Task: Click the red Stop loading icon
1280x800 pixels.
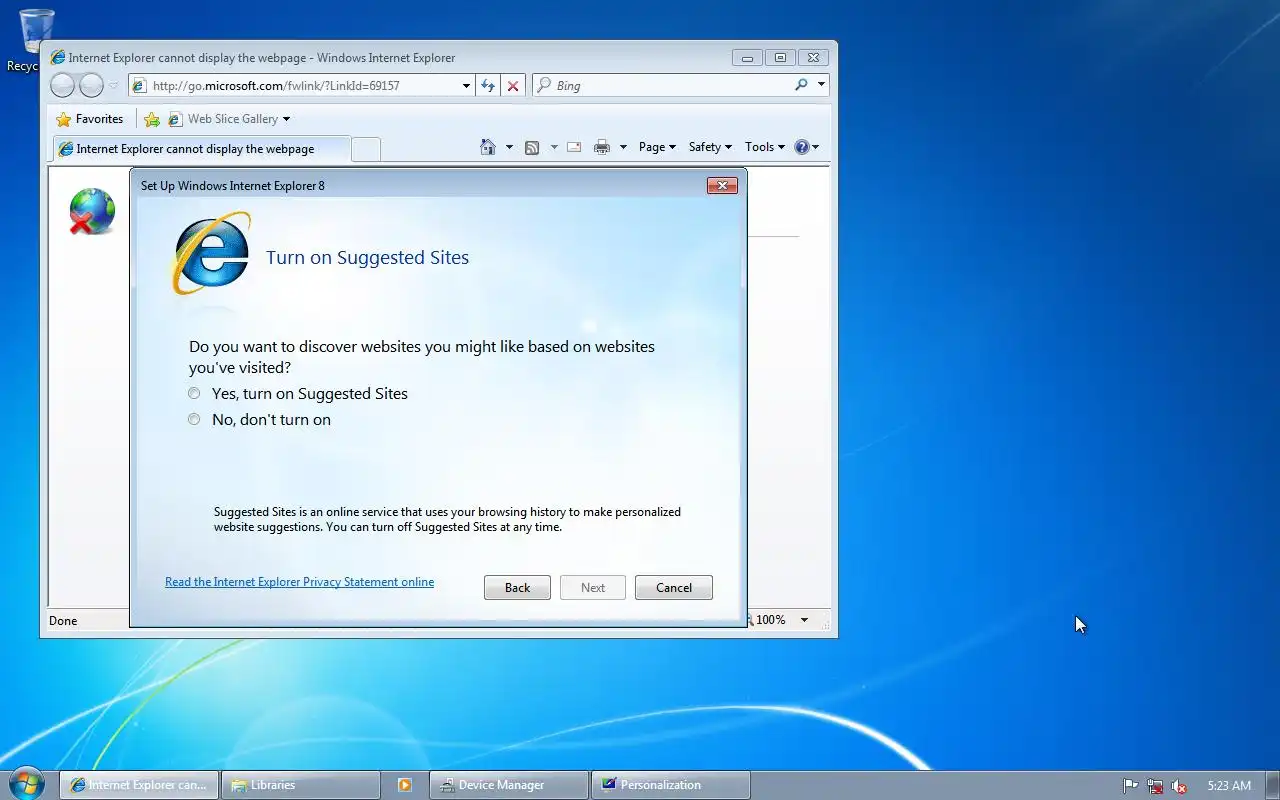Action: tap(513, 85)
